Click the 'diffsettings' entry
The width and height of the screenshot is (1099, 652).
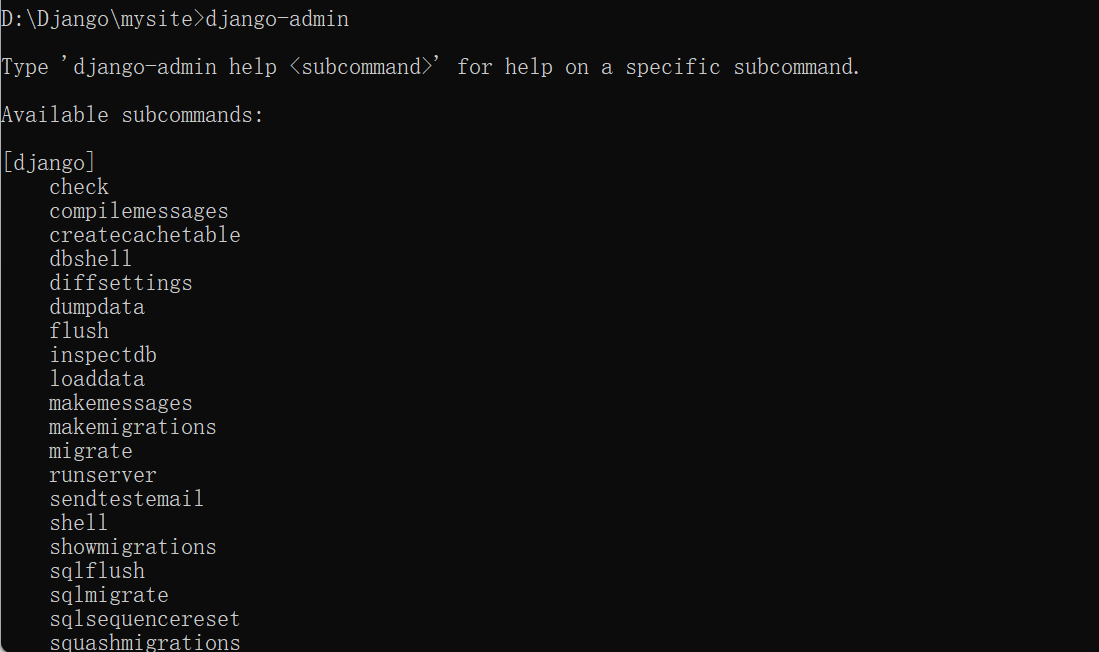pyautogui.click(x=121, y=283)
